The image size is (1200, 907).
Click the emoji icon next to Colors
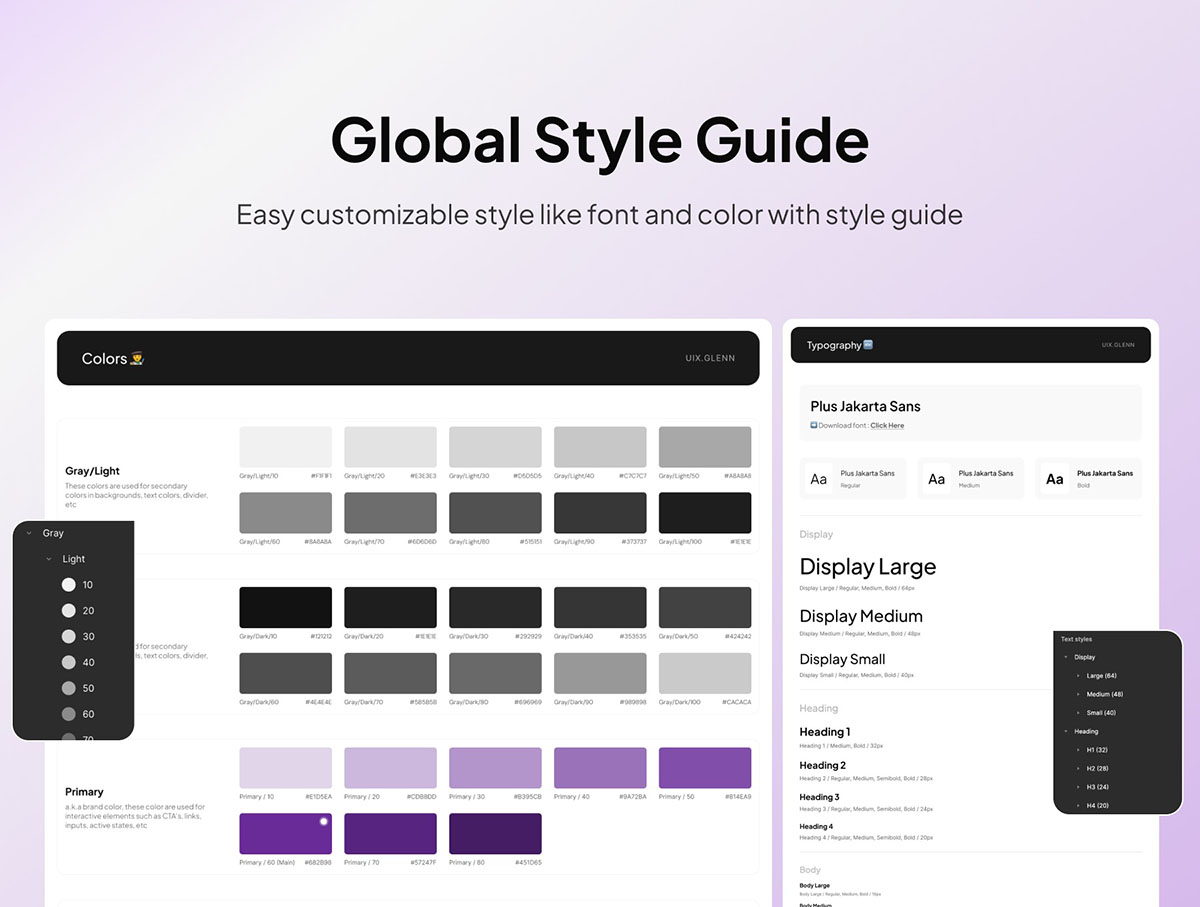[x=137, y=358]
